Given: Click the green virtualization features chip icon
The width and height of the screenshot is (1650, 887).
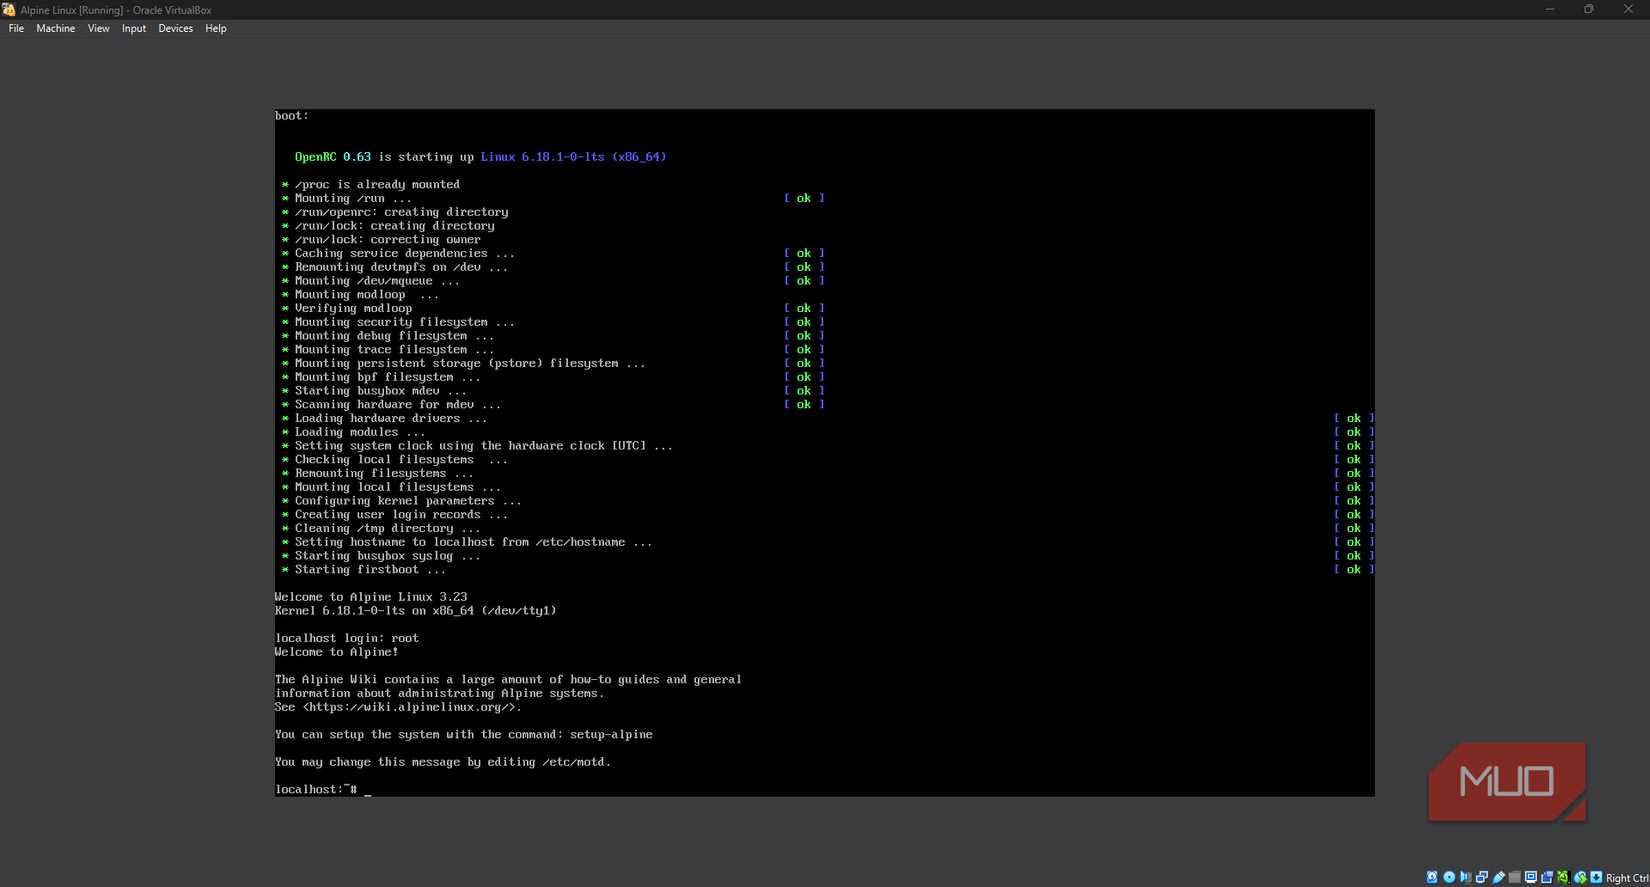Looking at the screenshot, I should pos(1564,877).
